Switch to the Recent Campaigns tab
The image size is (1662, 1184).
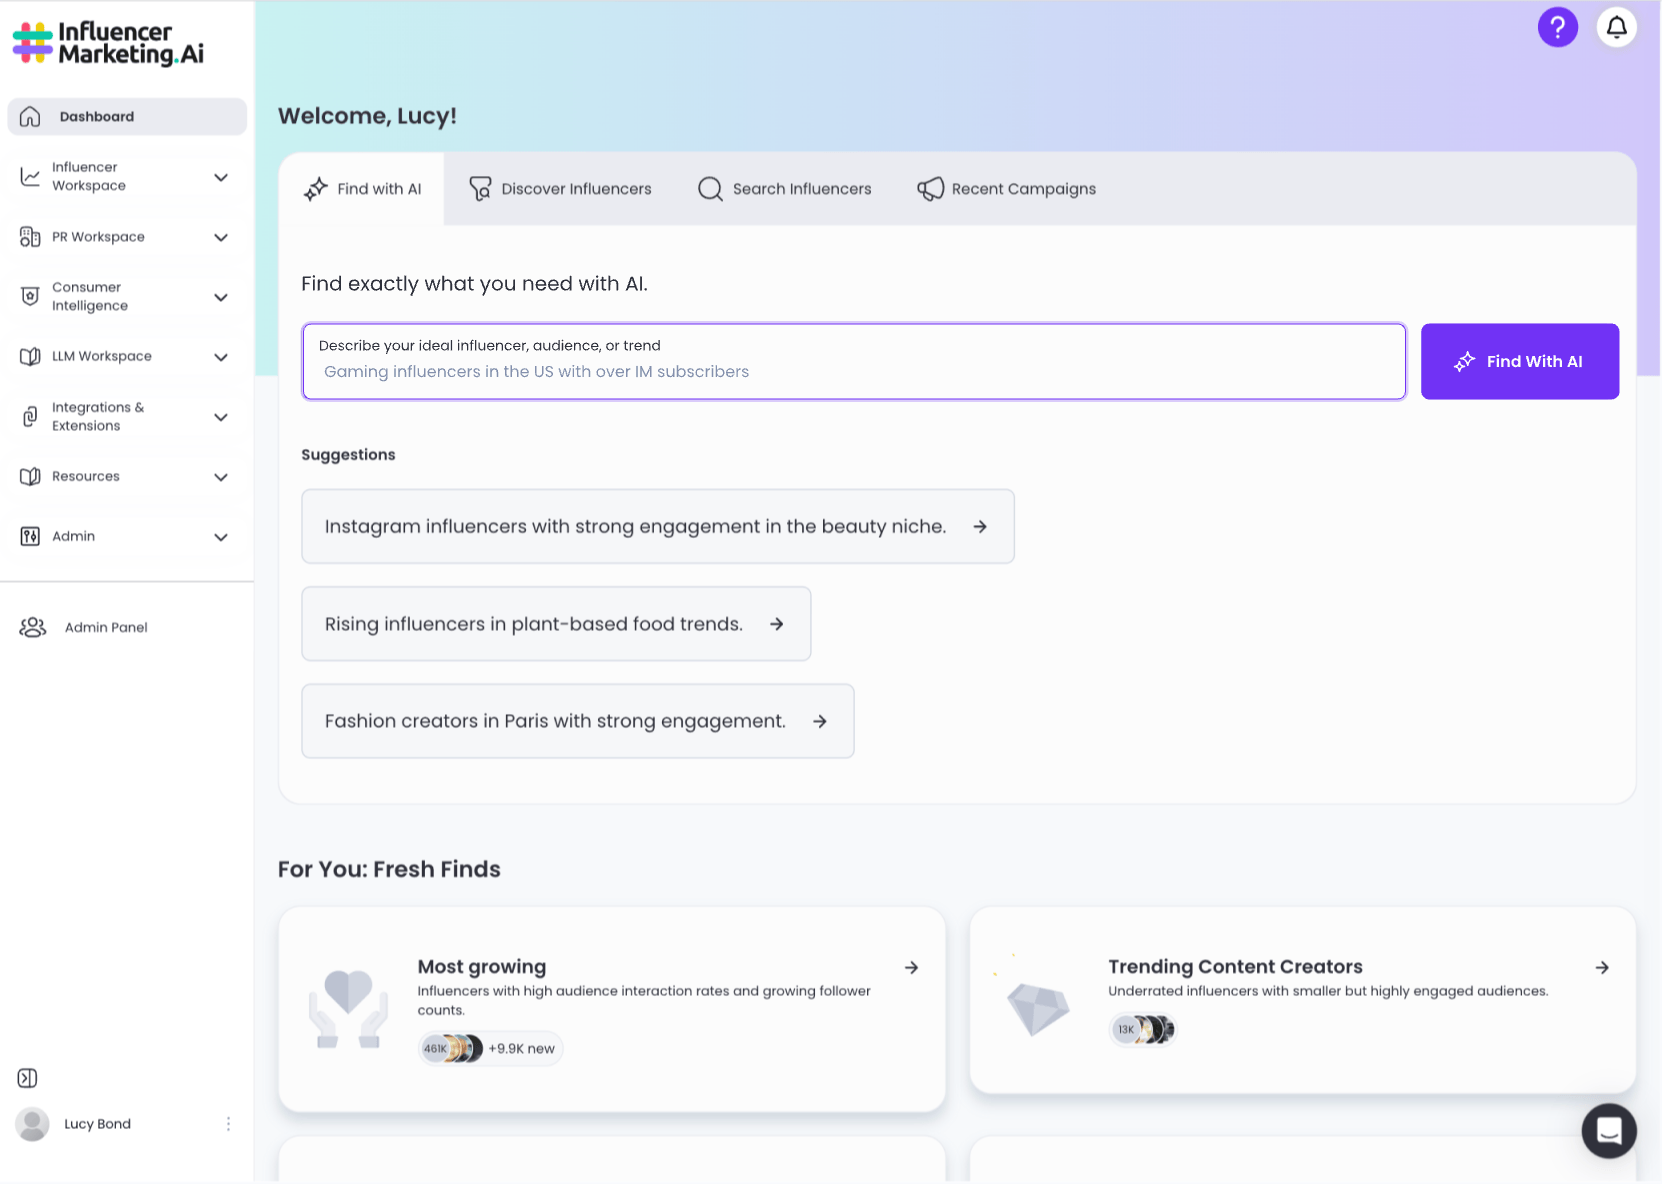click(1006, 189)
